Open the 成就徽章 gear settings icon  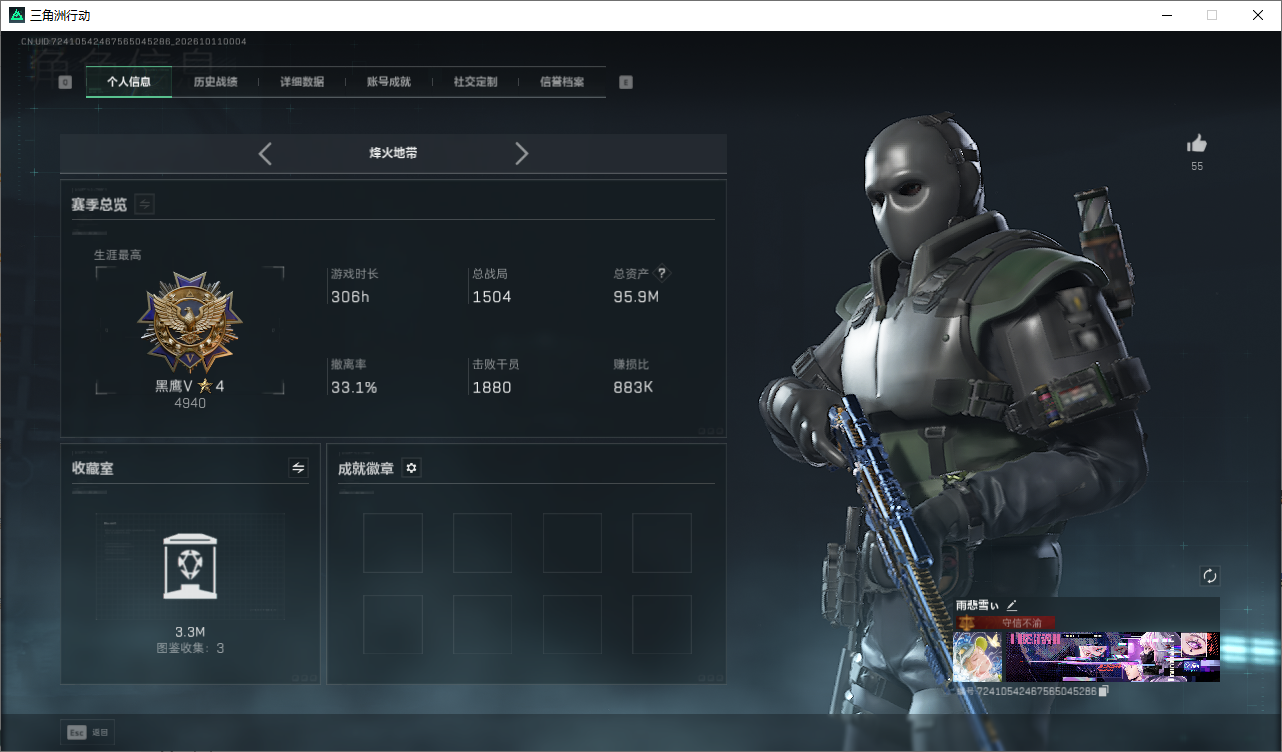(411, 468)
